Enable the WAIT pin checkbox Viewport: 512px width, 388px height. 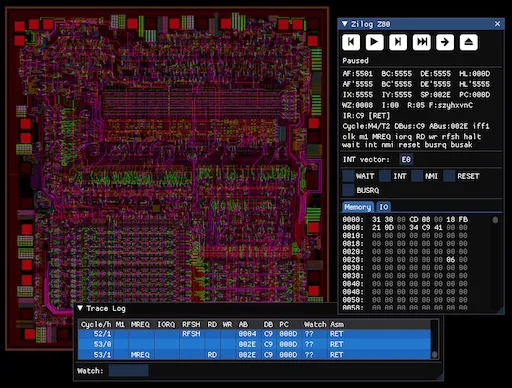(x=348, y=176)
